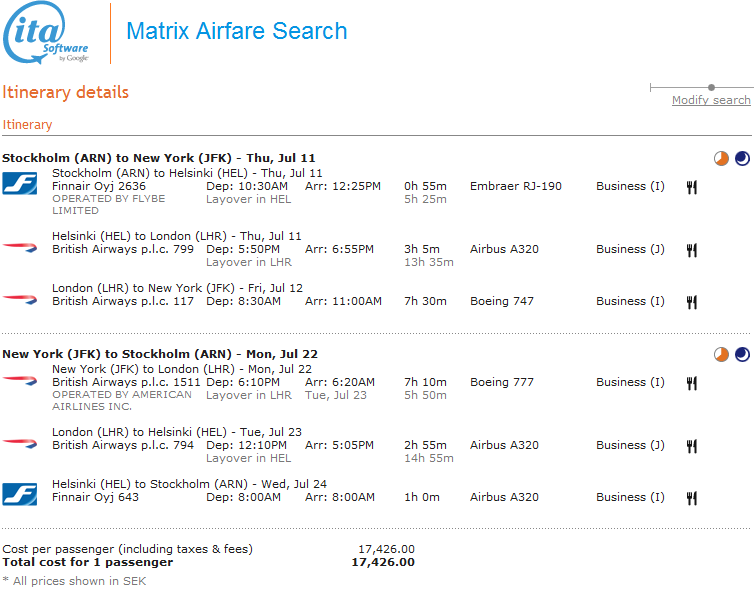Click the meal icon for Finnair 2636
The height and width of the screenshot is (589, 754).
click(691, 187)
